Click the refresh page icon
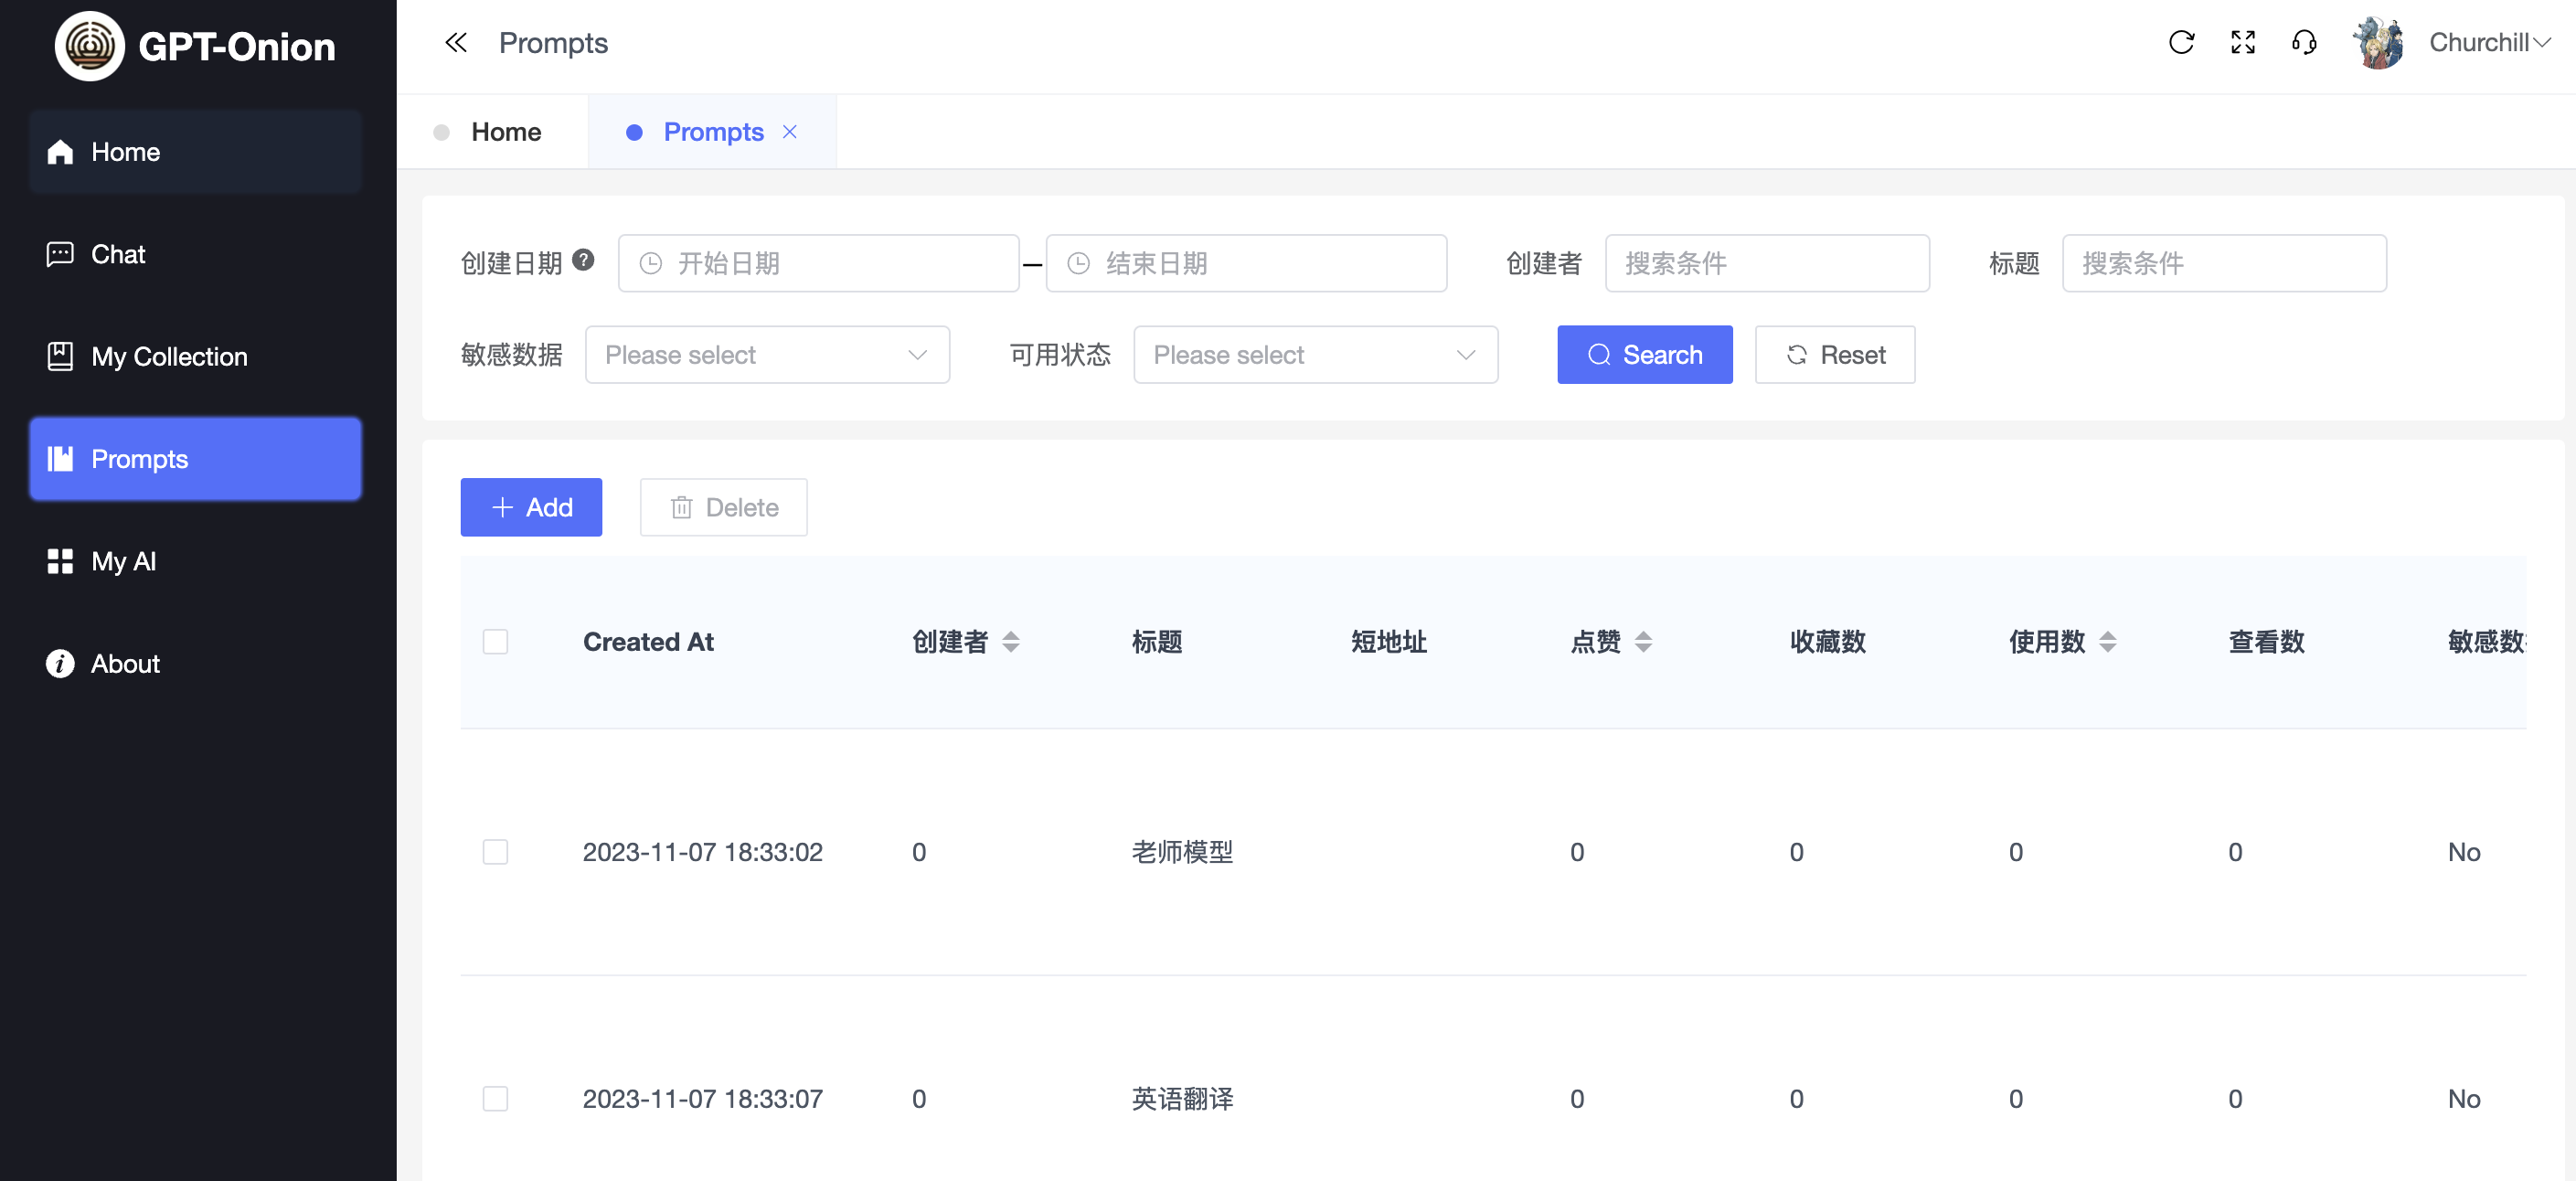 point(2181,43)
